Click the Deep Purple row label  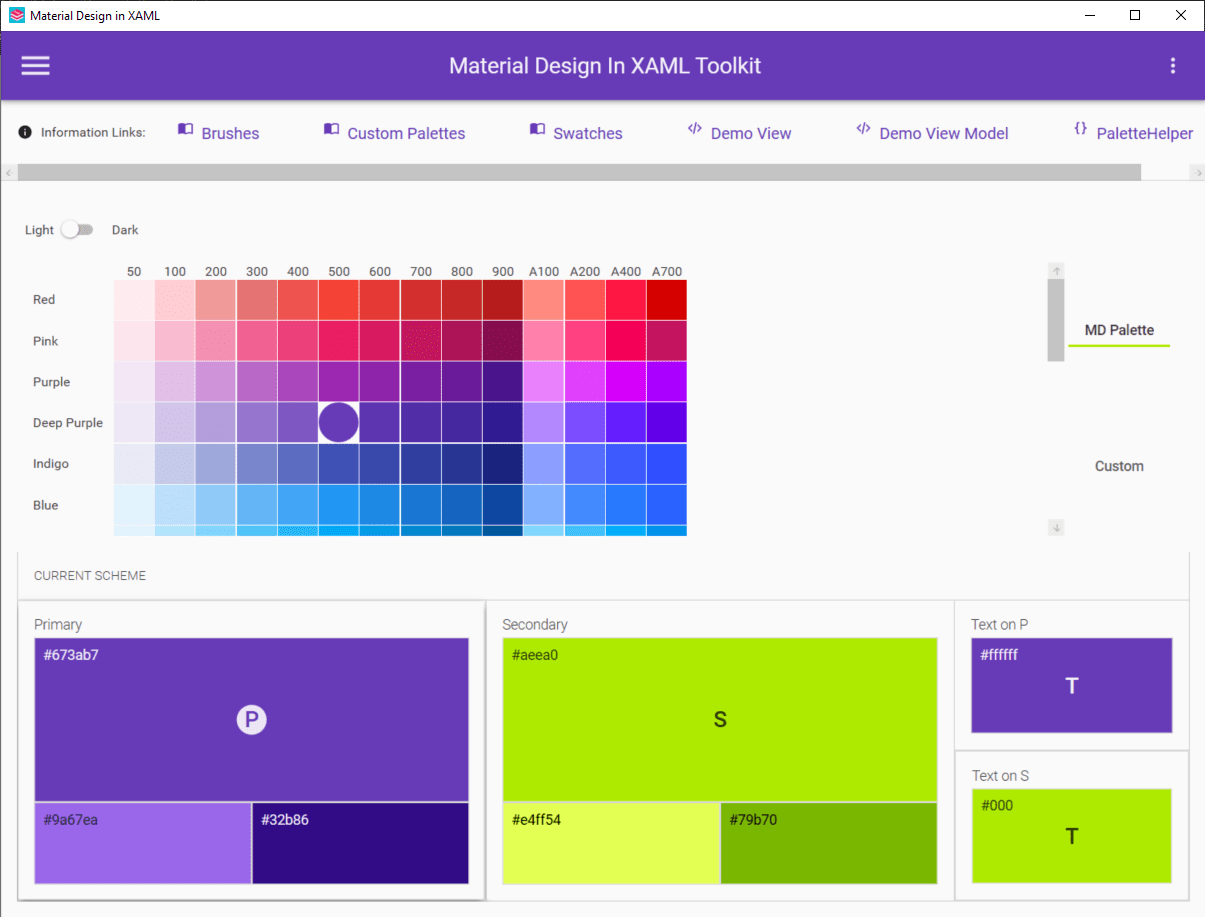68,423
